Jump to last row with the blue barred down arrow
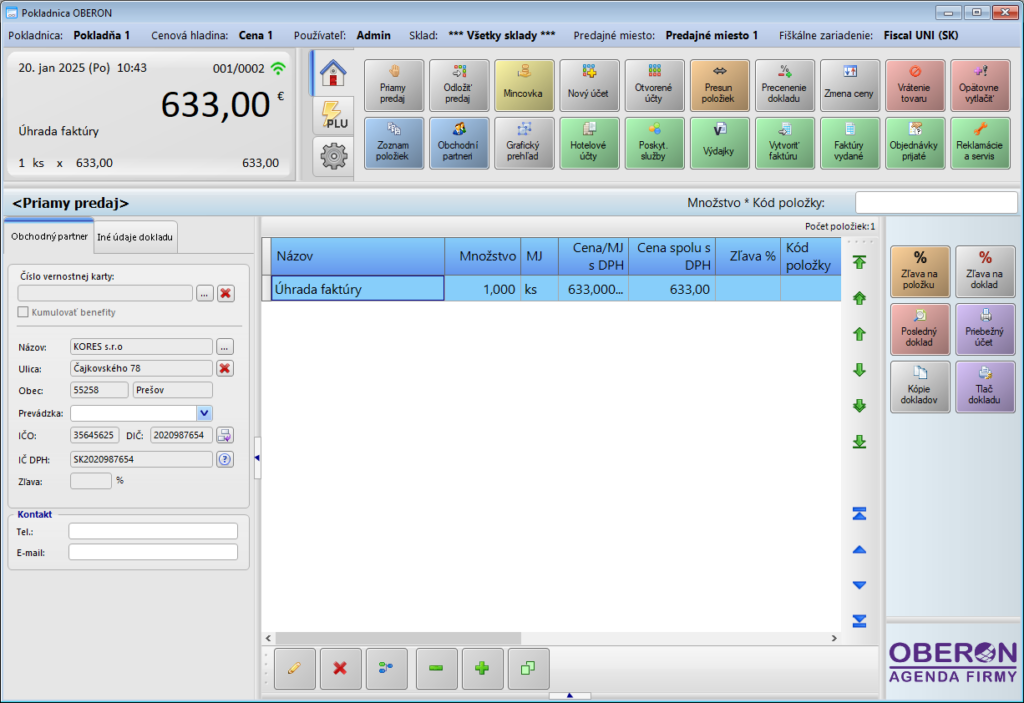The height and width of the screenshot is (703, 1024). point(859,621)
